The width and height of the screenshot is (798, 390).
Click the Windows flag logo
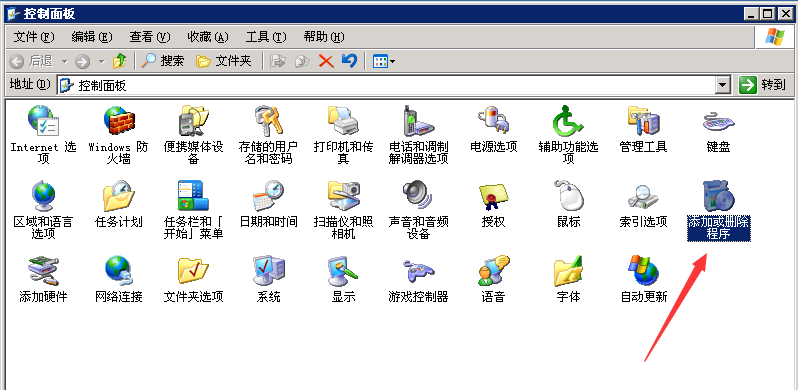[775, 37]
